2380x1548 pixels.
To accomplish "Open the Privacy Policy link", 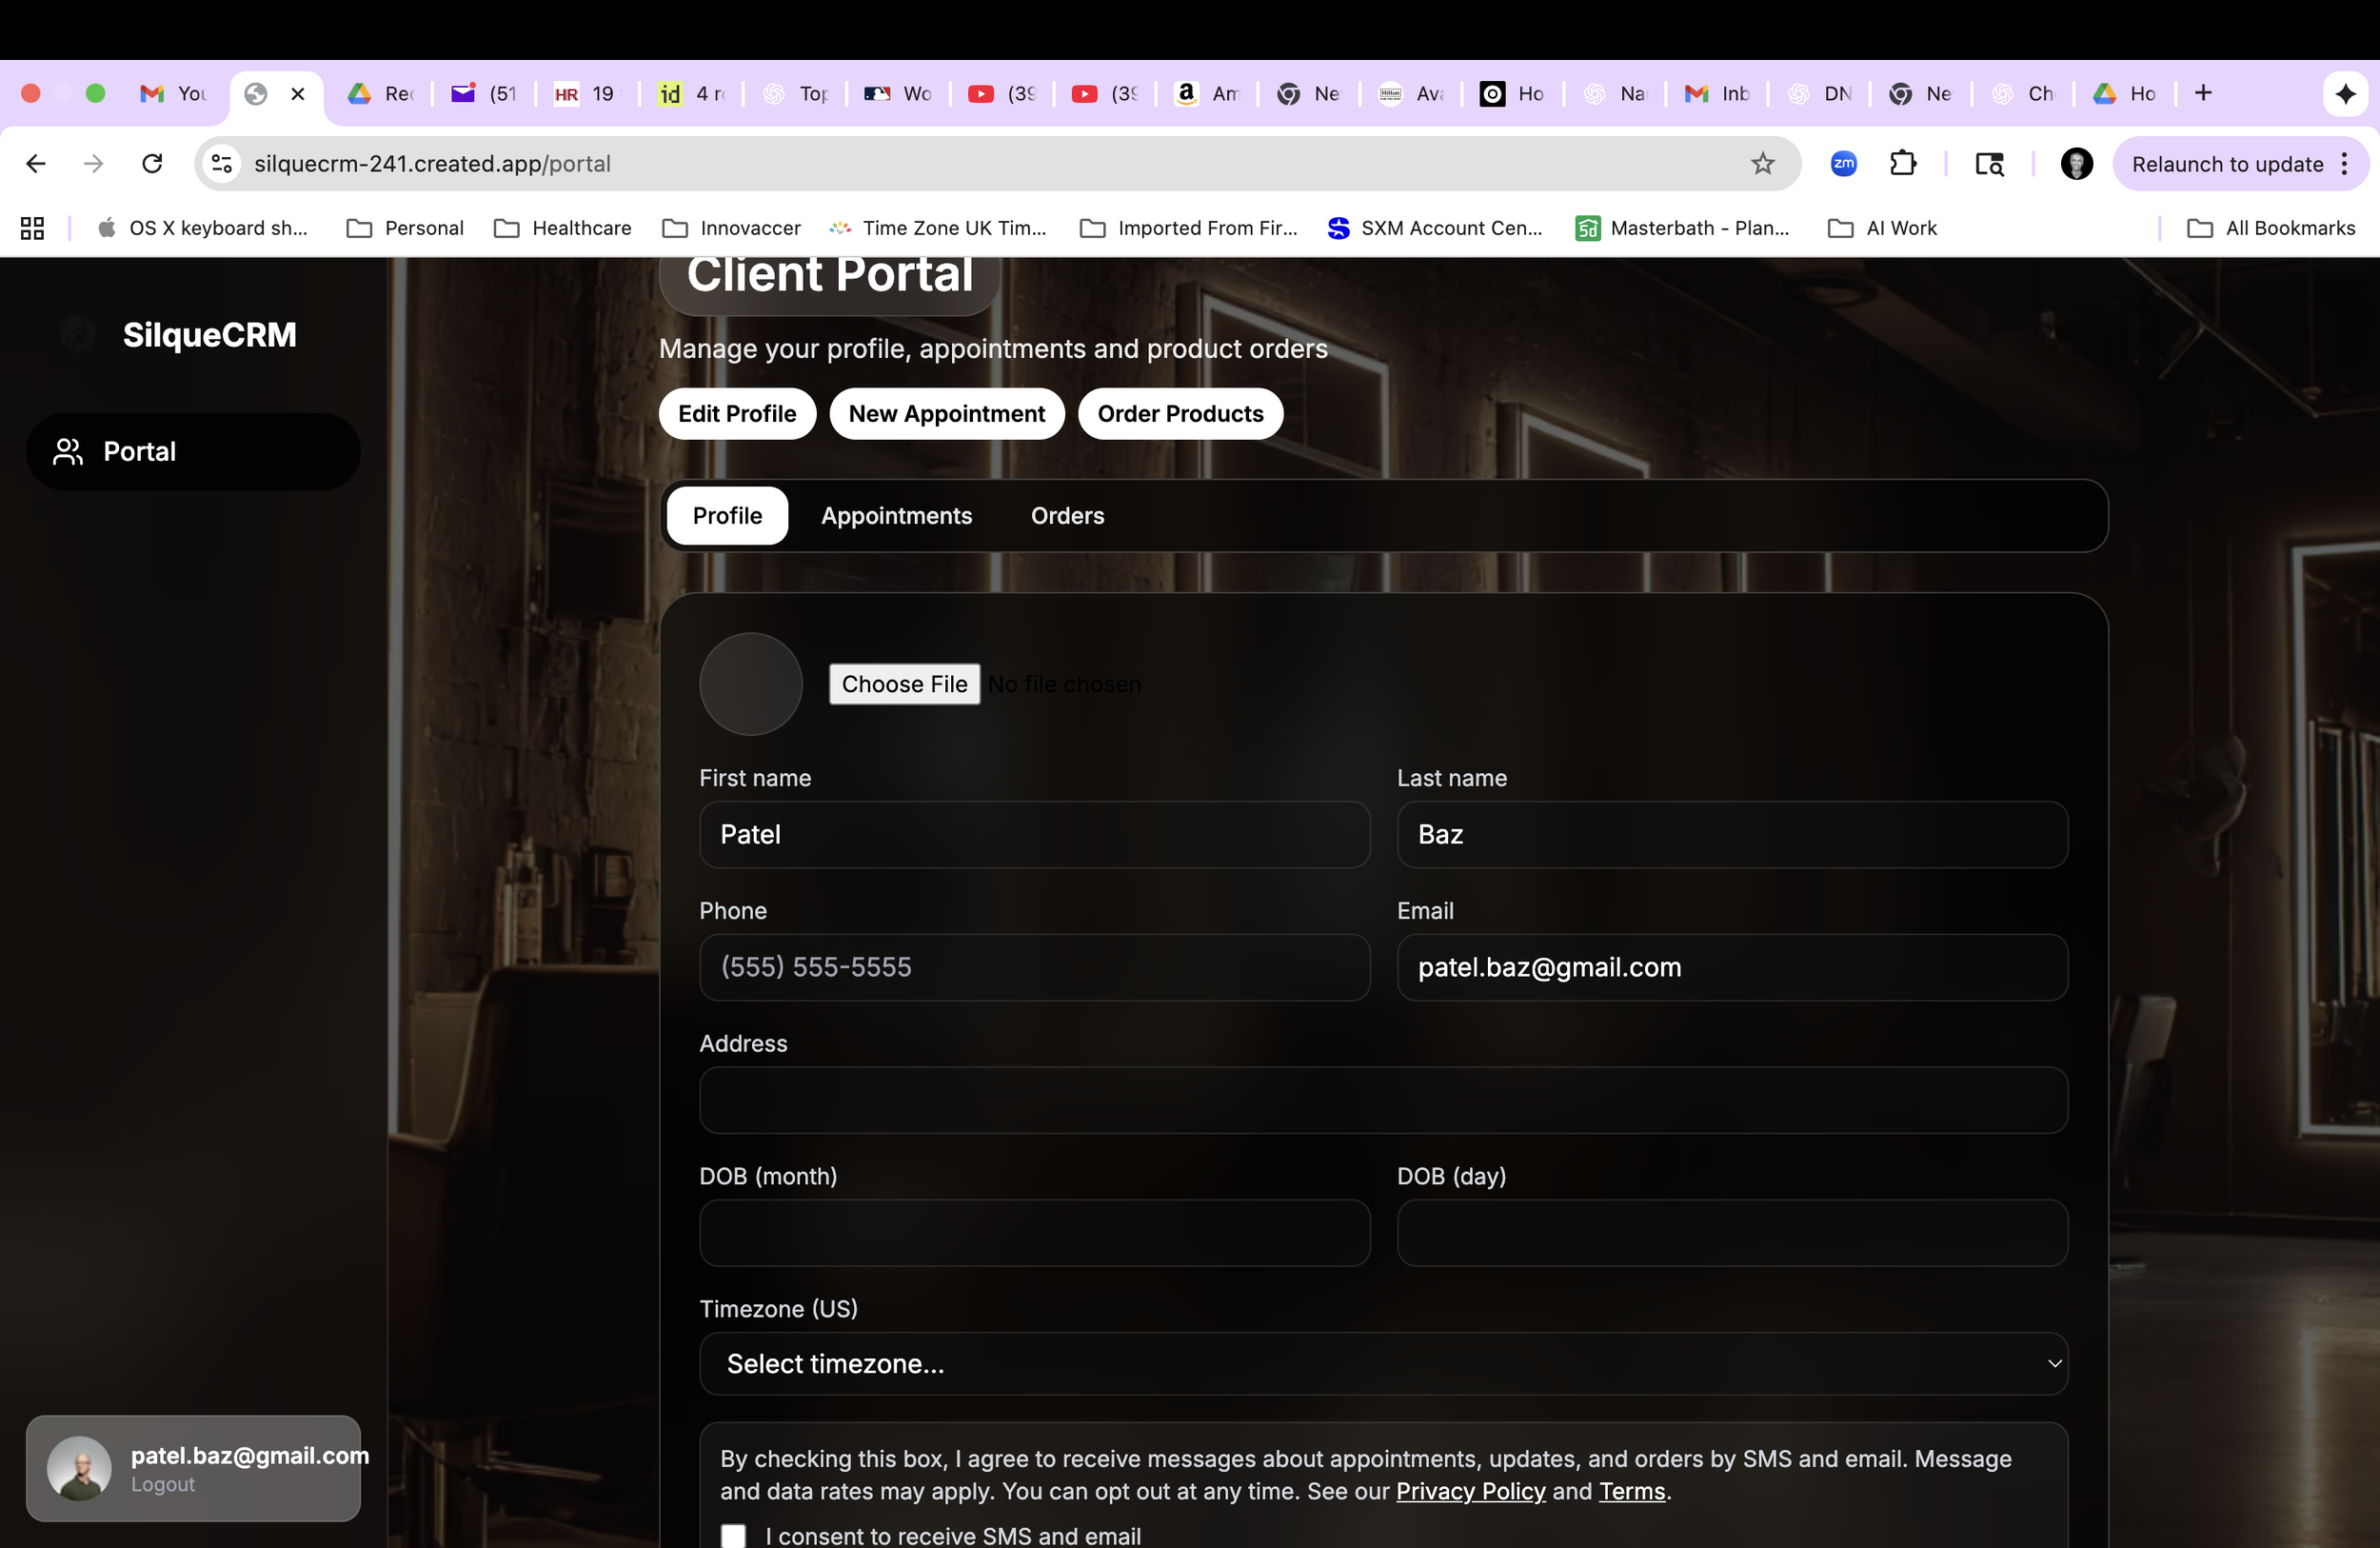I will pyautogui.click(x=1470, y=1491).
